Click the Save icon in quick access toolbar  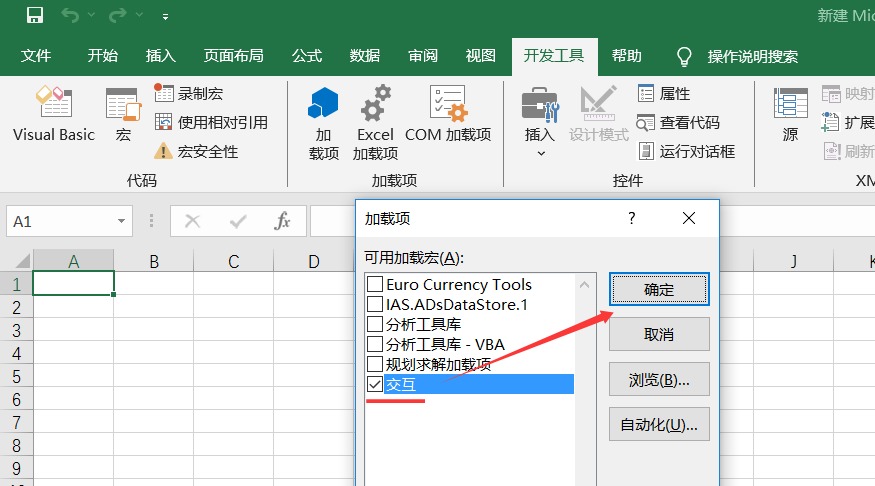(x=35, y=15)
